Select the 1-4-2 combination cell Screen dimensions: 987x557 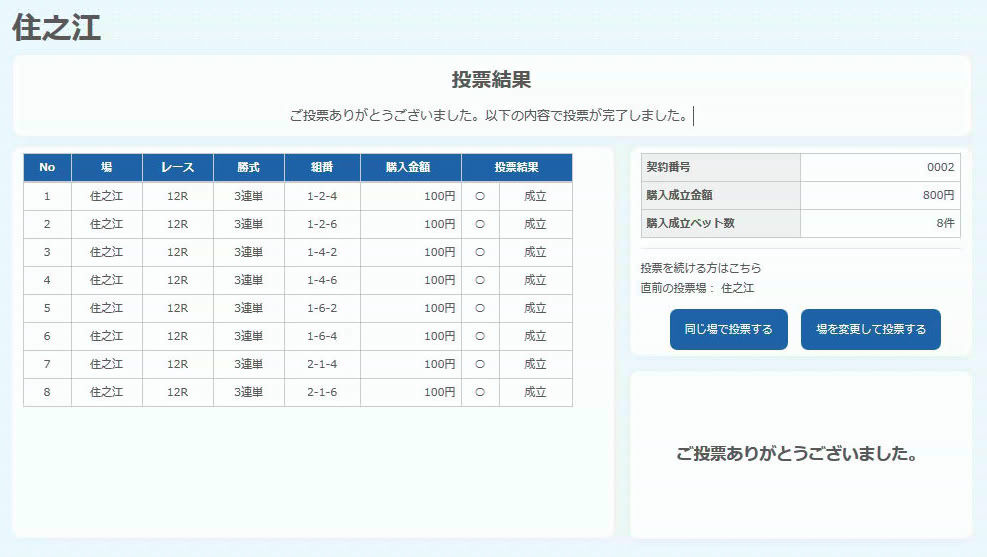point(322,252)
